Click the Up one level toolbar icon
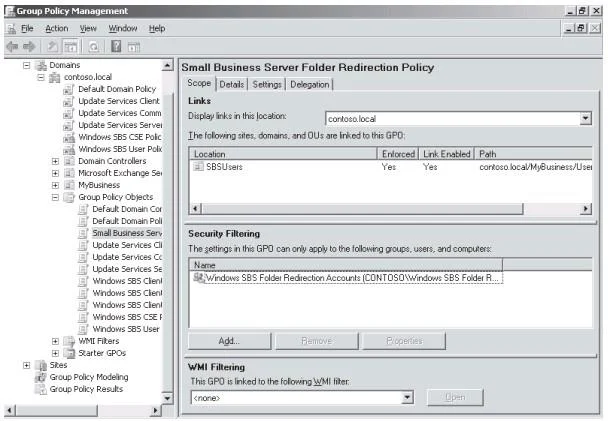Viewport: 608px width, 421px height. pyautogui.click(x=52, y=47)
